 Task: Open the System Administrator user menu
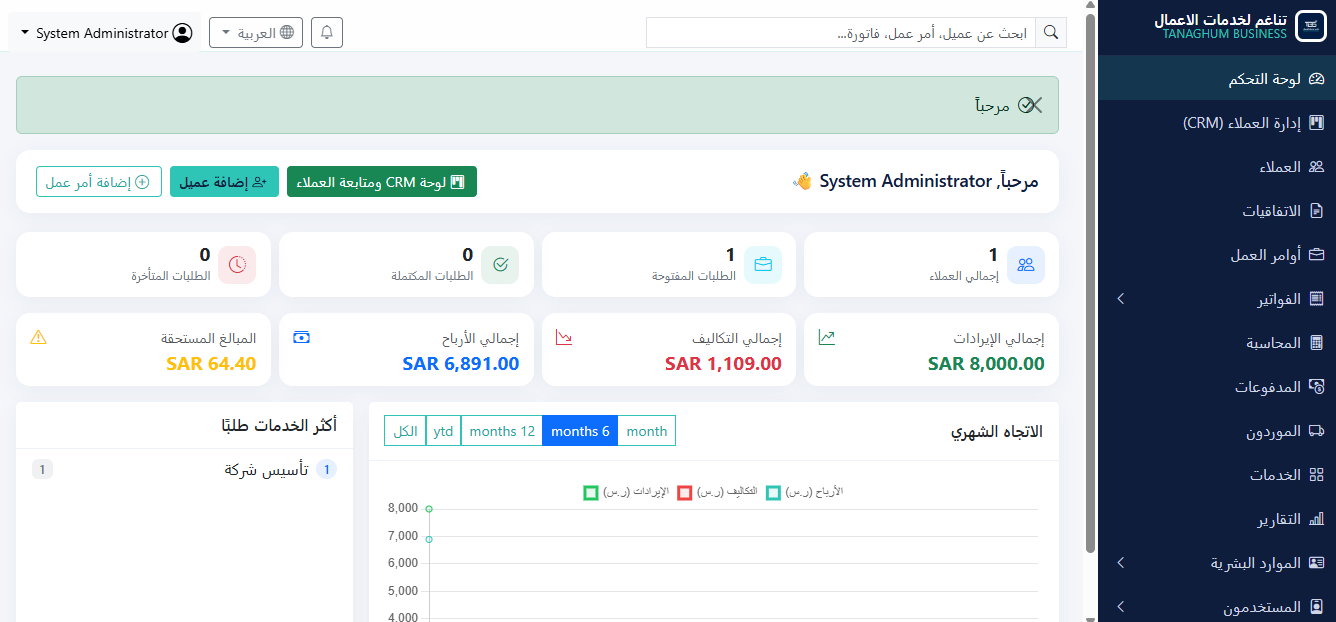click(x=106, y=33)
